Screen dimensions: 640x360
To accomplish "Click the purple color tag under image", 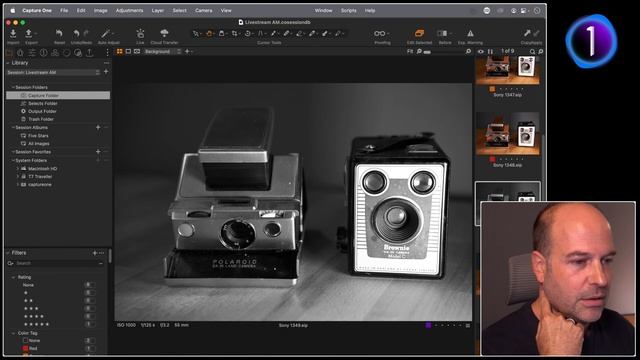I will pyautogui.click(x=428, y=325).
